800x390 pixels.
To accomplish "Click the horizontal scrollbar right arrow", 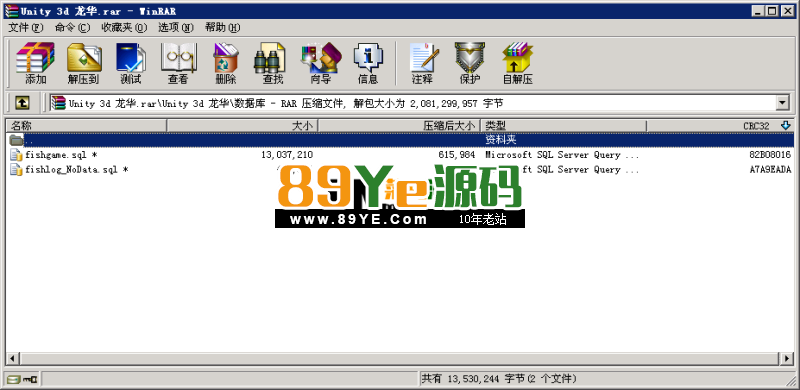I will point(787,358).
